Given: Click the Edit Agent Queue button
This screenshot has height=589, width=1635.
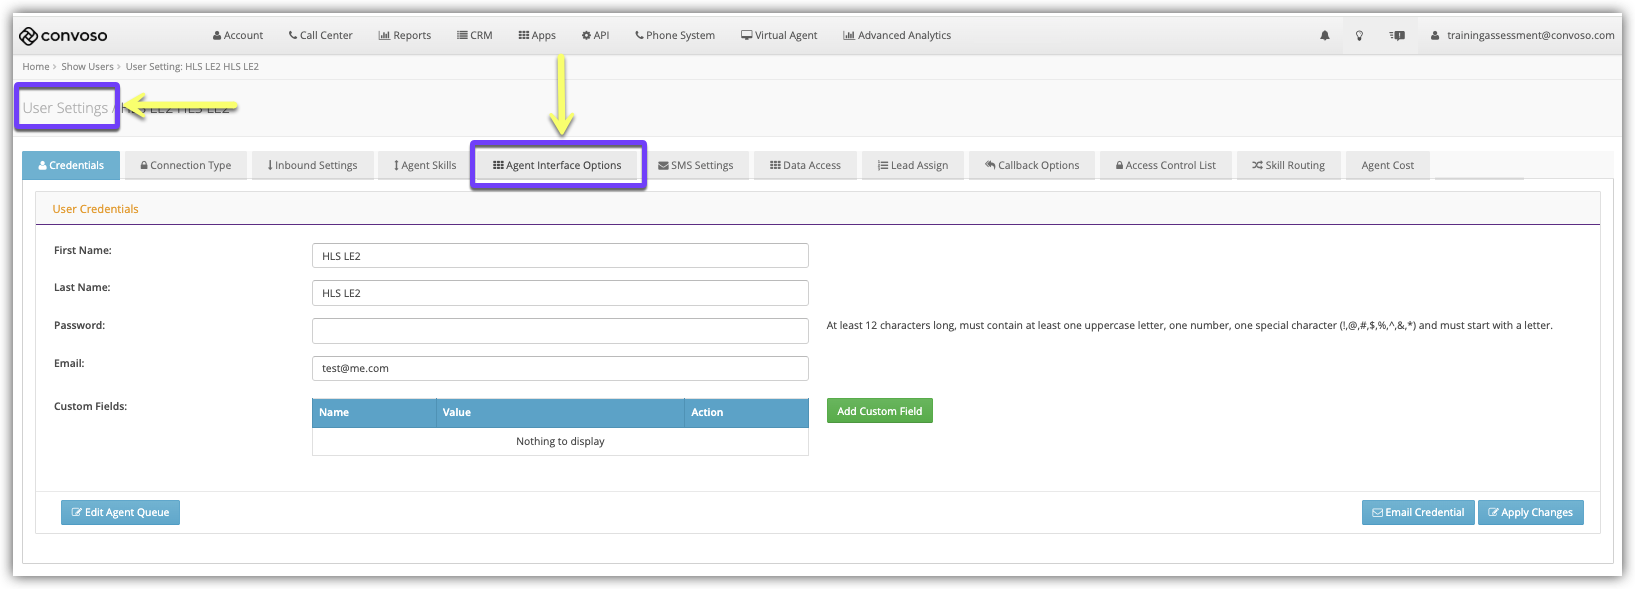Looking at the screenshot, I should 120,513.
